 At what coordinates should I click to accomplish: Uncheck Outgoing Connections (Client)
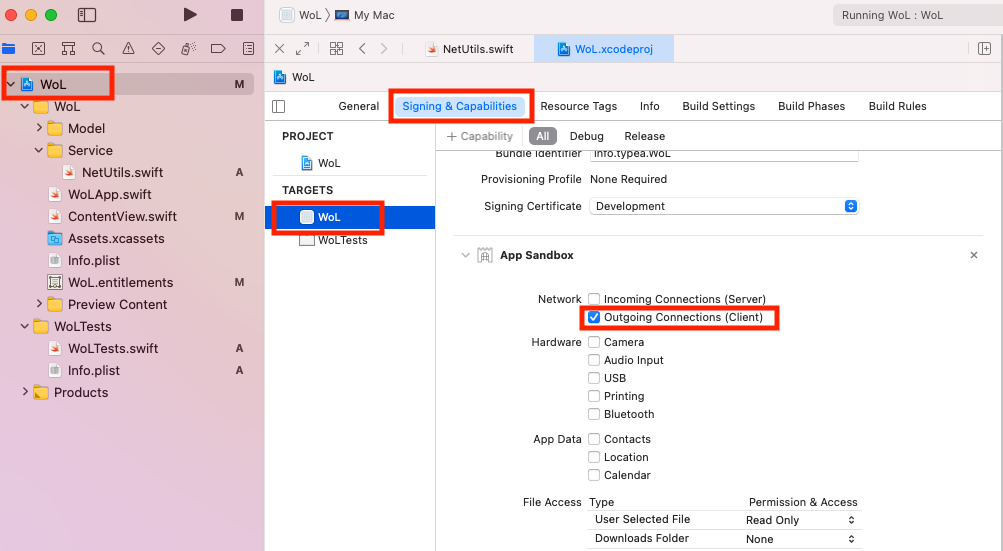pos(594,317)
